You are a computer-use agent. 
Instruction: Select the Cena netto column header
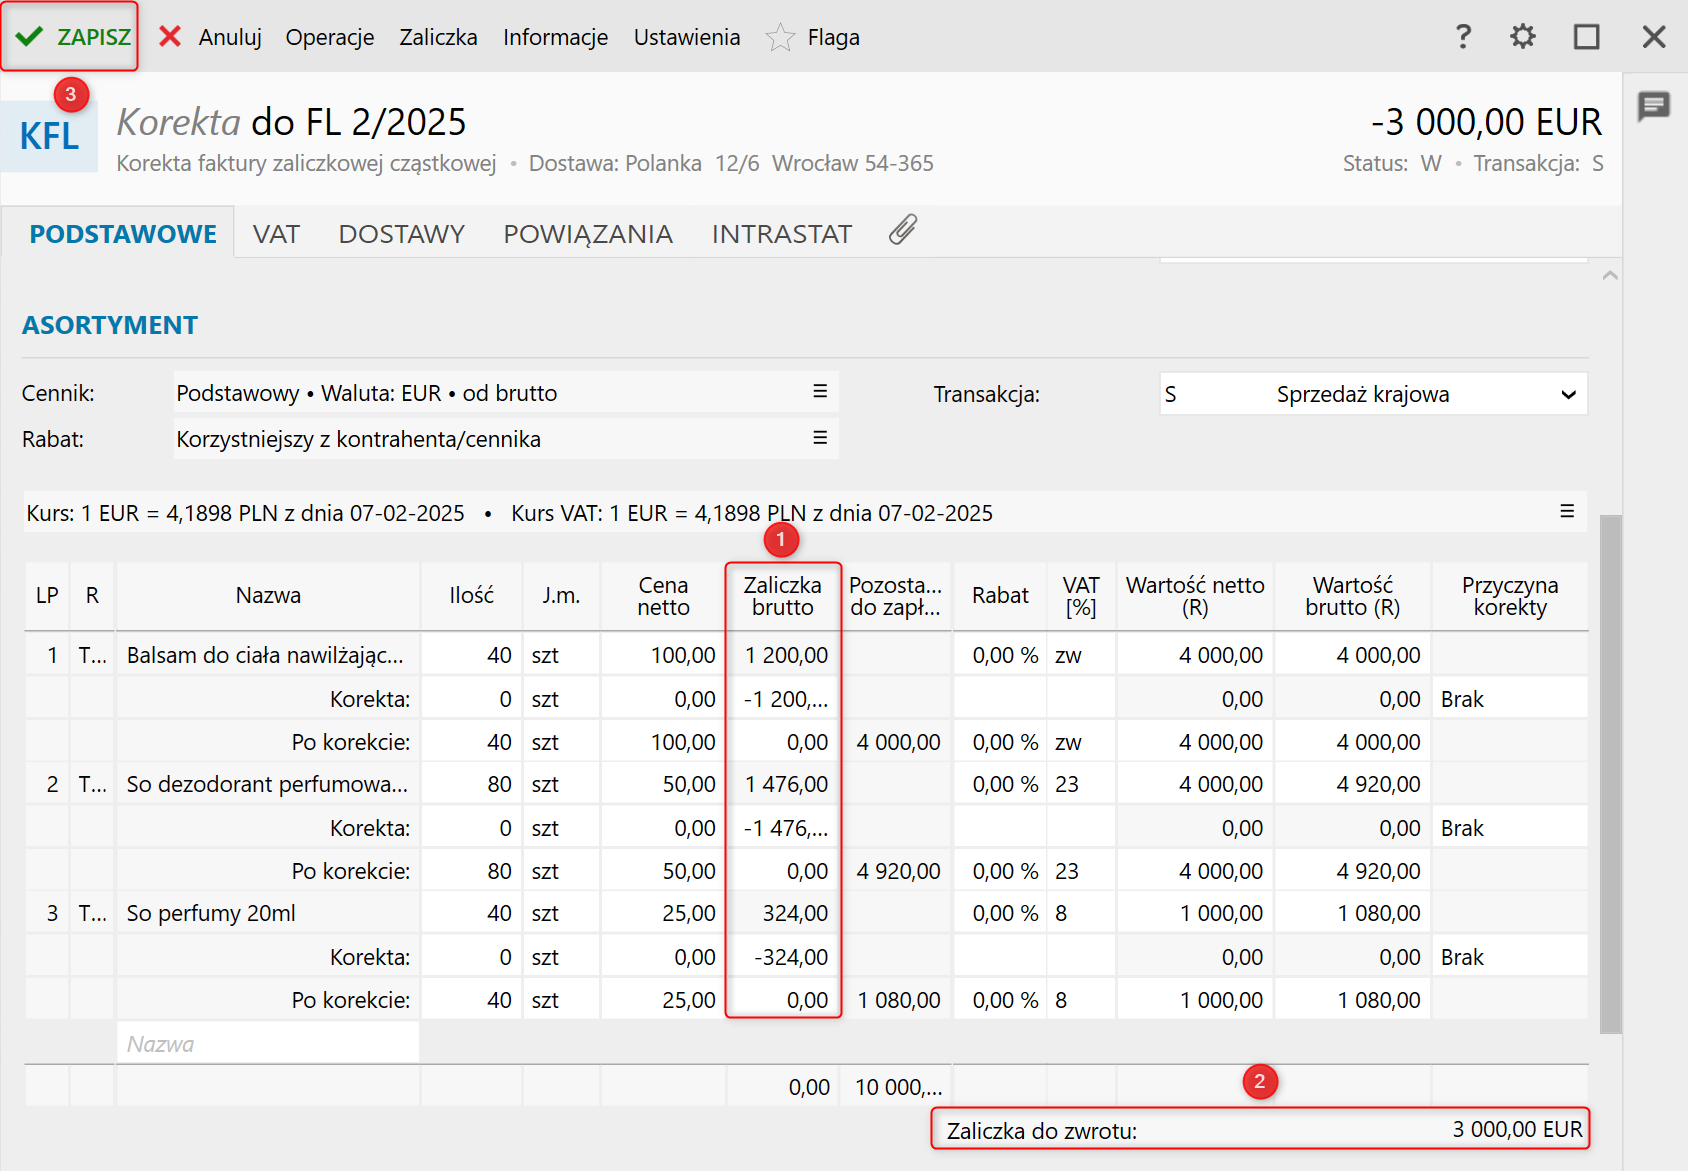(x=663, y=595)
